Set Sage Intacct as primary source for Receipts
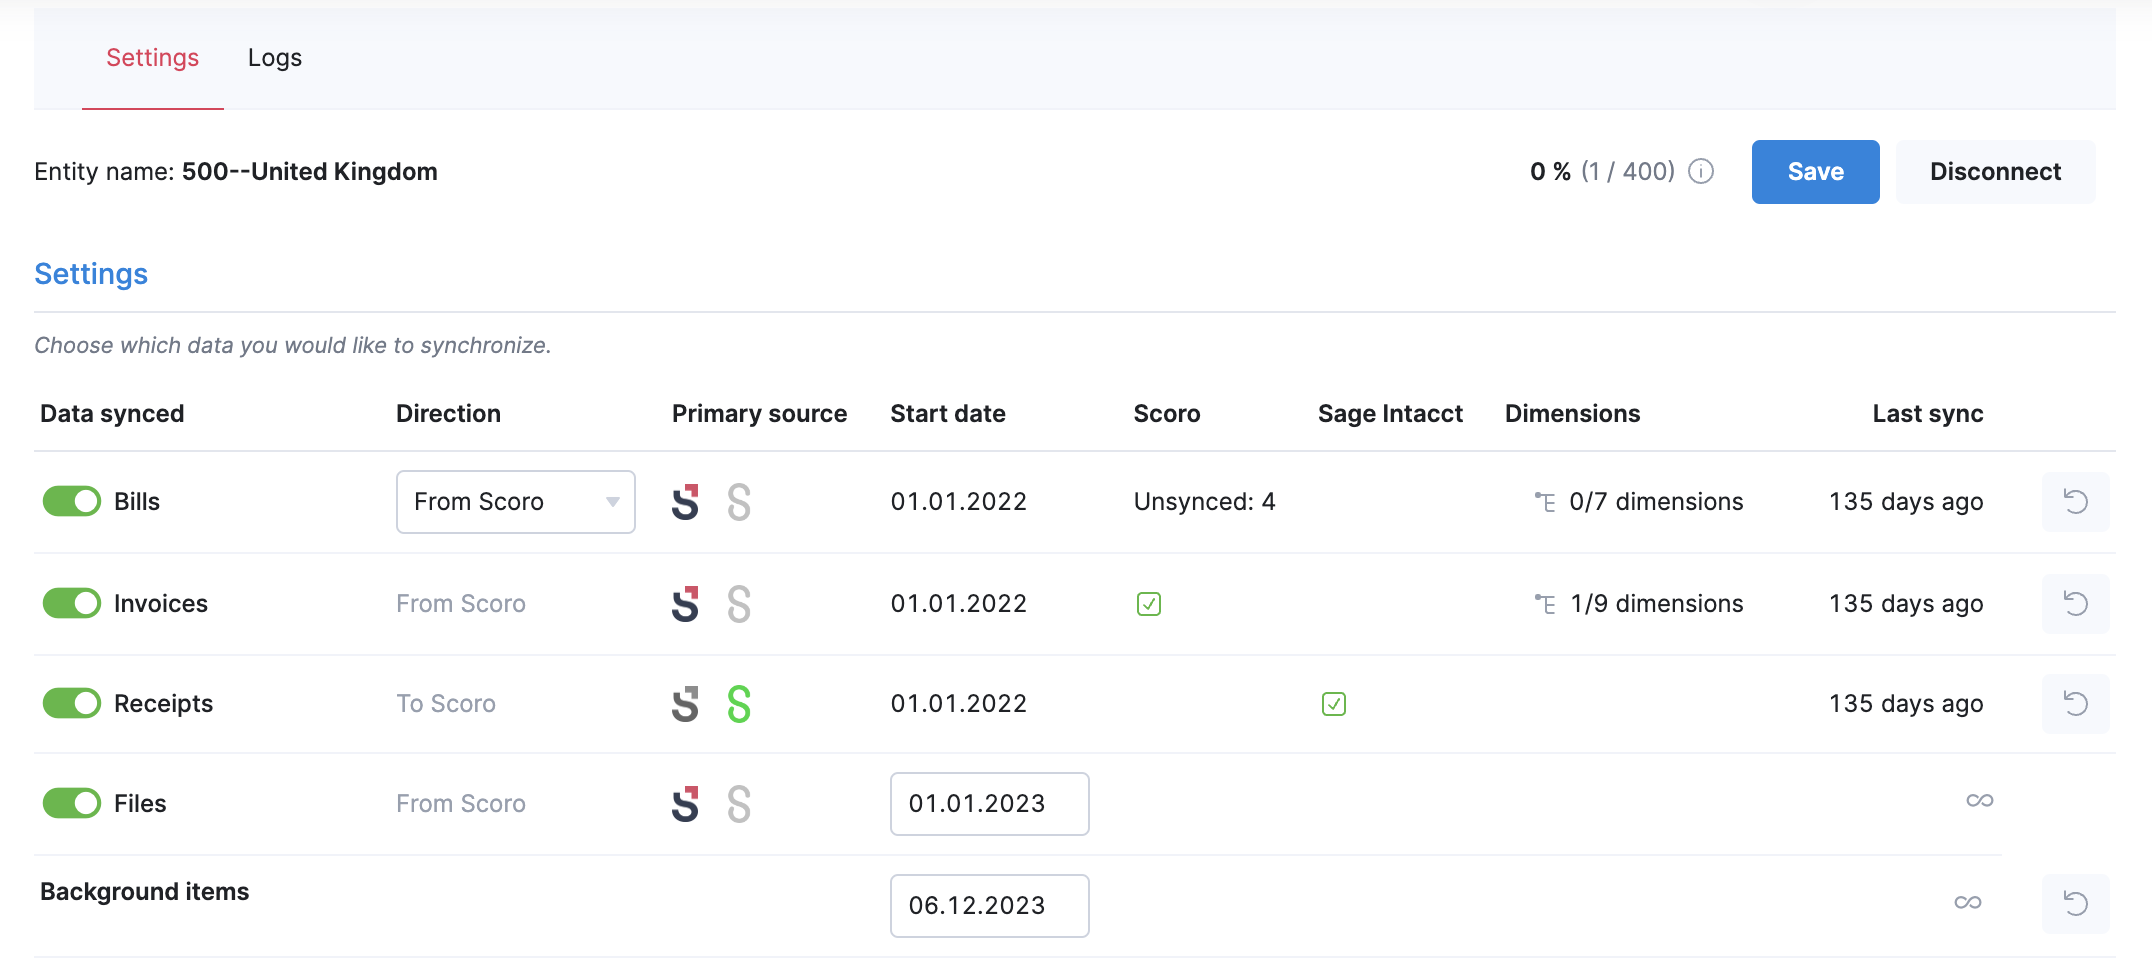The height and width of the screenshot is (974, 2152). (740, 703)
